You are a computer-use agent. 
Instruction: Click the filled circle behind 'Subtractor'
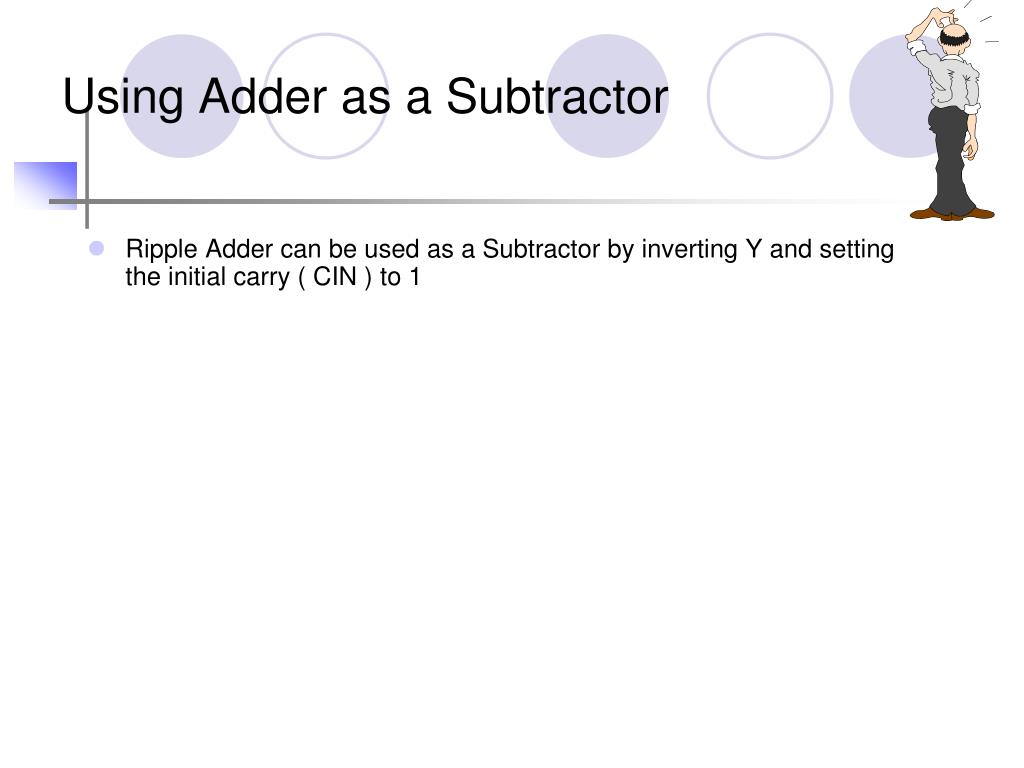pos(607,96)
